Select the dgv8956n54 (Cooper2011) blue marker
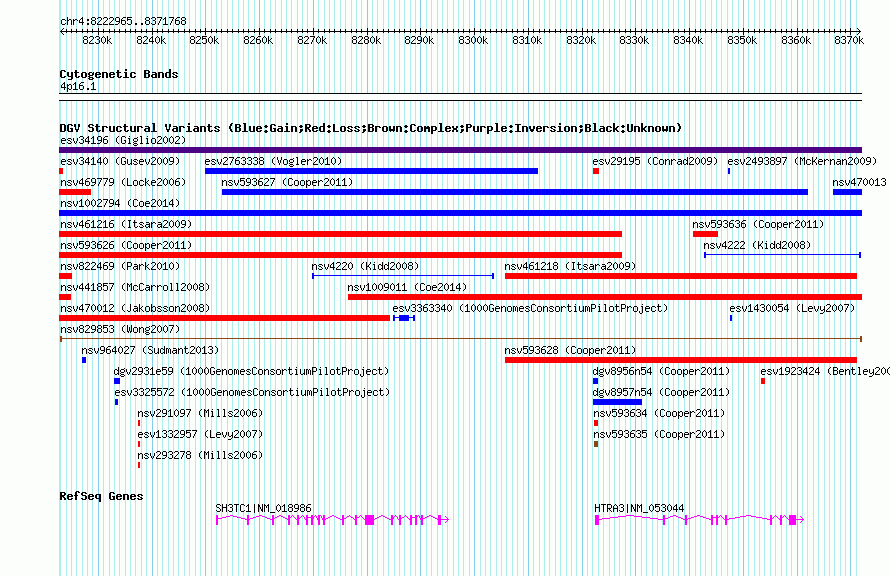Screen dimensions: 890x576 coord(595,381)
